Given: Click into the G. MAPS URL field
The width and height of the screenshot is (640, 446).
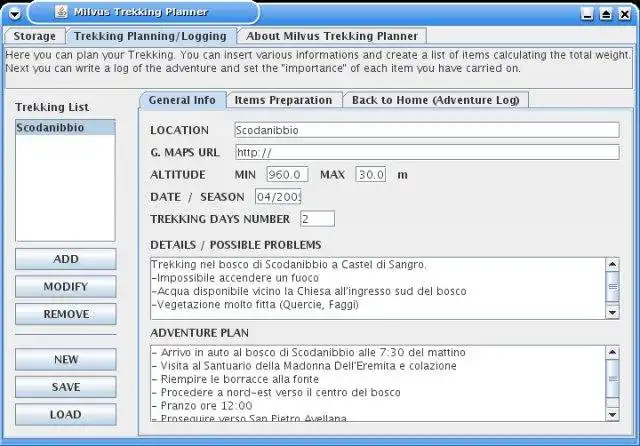Looking at the screenshot, I should [x=427, y=152].
